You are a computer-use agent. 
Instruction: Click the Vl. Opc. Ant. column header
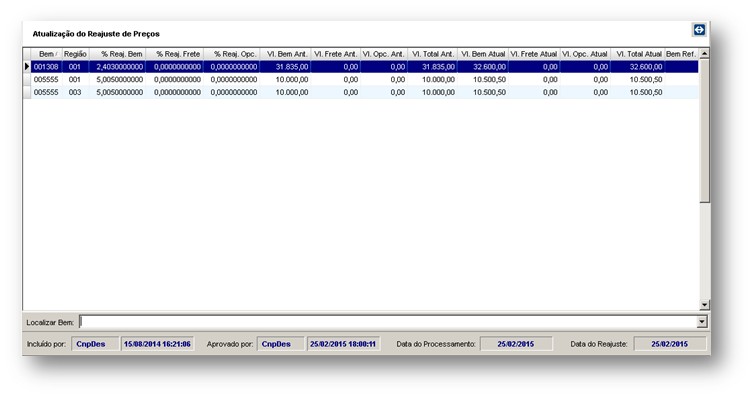pos(384,54)
